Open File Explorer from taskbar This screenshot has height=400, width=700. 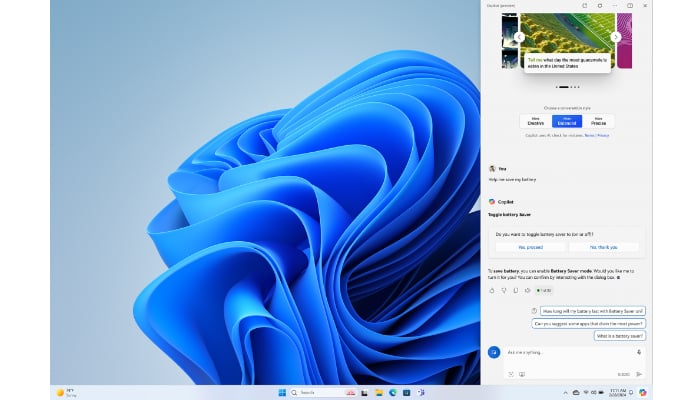379,392
